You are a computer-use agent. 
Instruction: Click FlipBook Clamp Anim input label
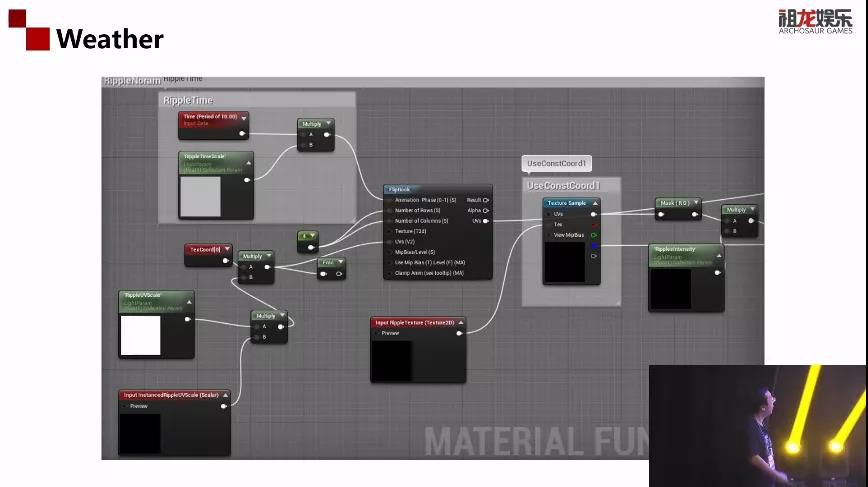429,273
